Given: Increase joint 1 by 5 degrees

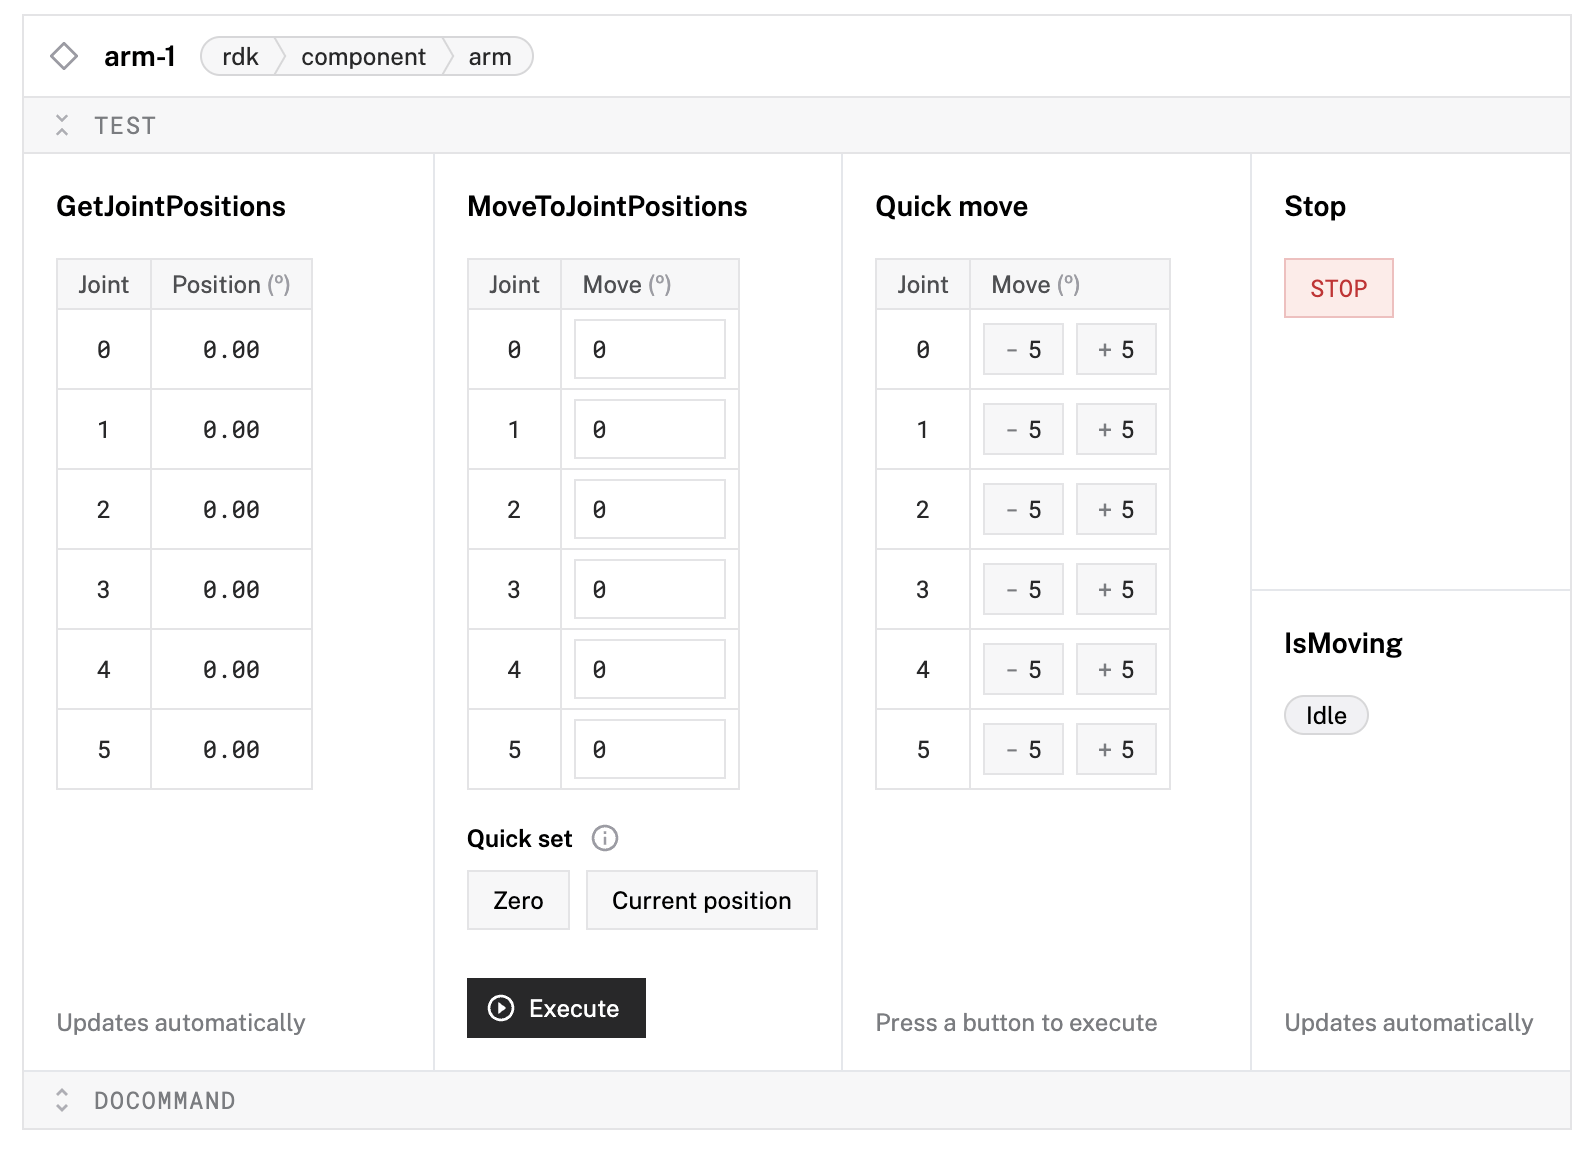Looking at the screenshot, I should [x=1116, y=429].
